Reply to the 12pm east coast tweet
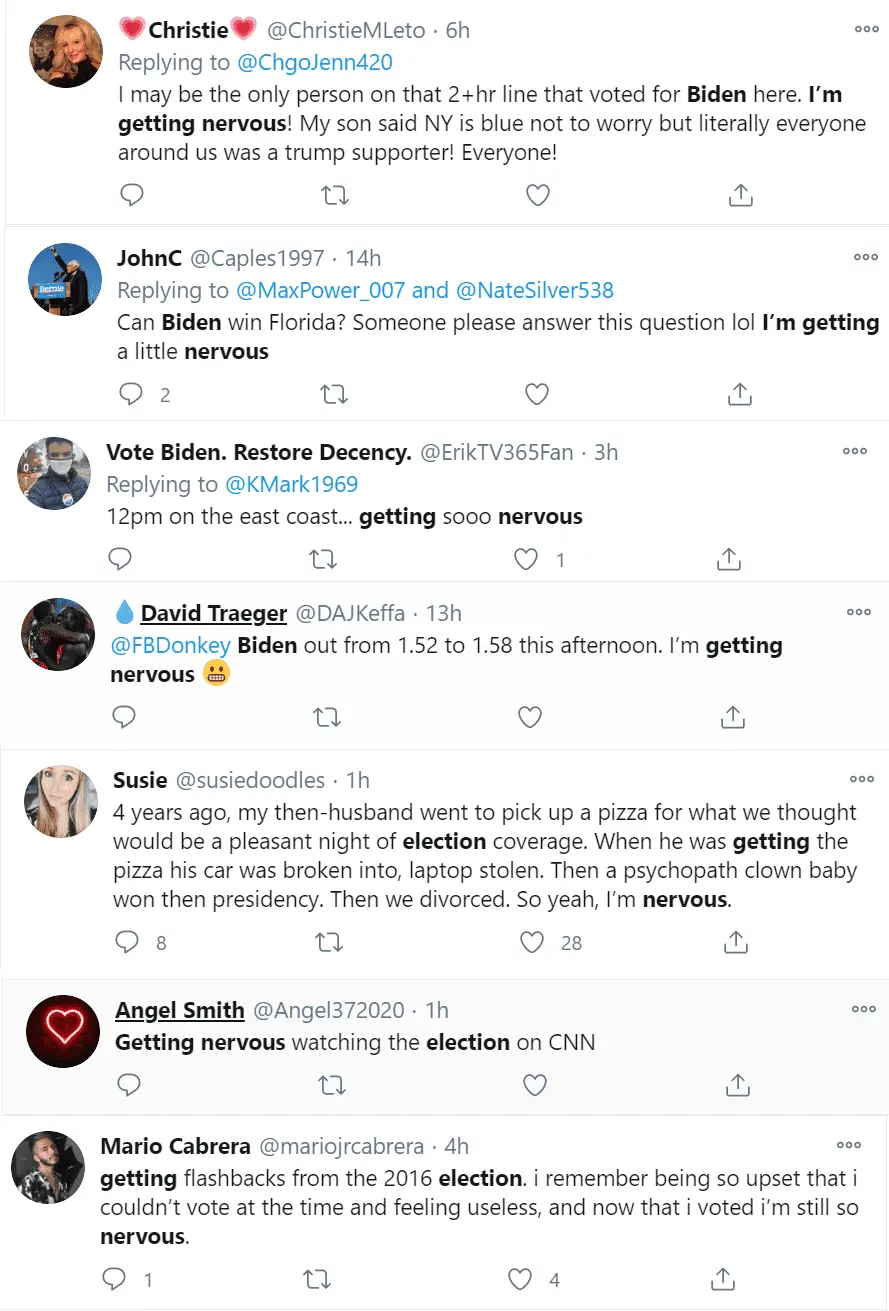Image resolution: width=889 pixels, height=1311 pixels. (120, 559)
